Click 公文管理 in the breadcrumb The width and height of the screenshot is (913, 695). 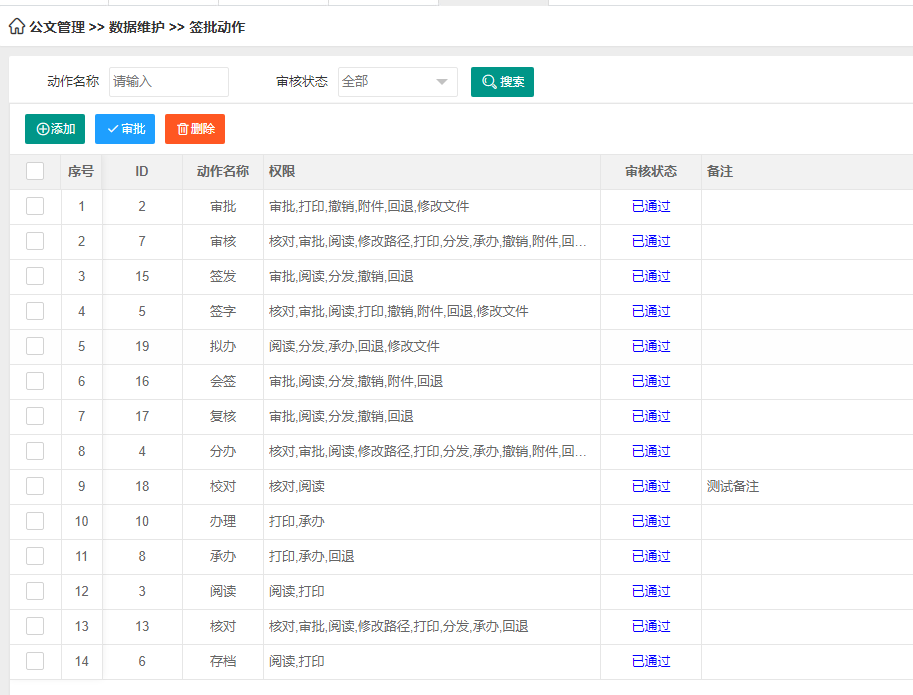57,27
